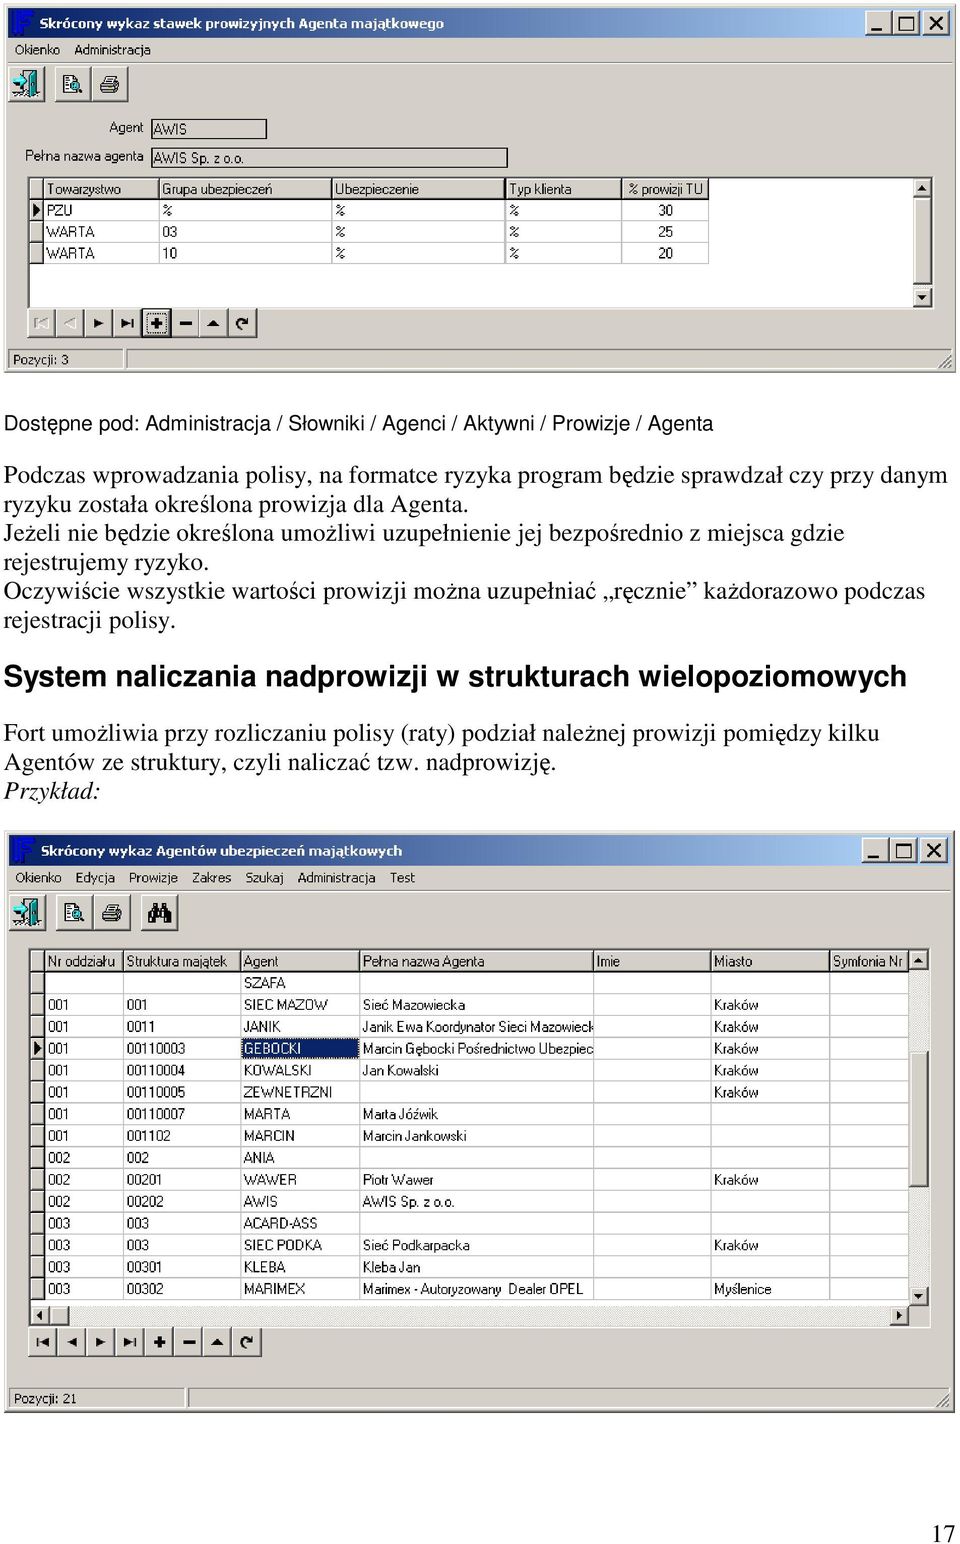The height and width of the screenshot is (1544, 960).
Task: Open Okienko menu in agents window
Action: [38, 877]
